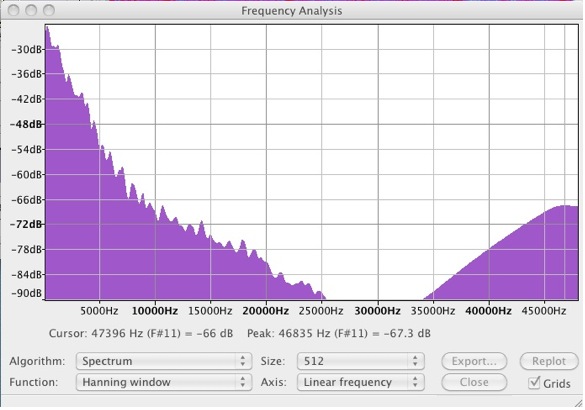Click the window resize grip corner

(x=578, y=402)
